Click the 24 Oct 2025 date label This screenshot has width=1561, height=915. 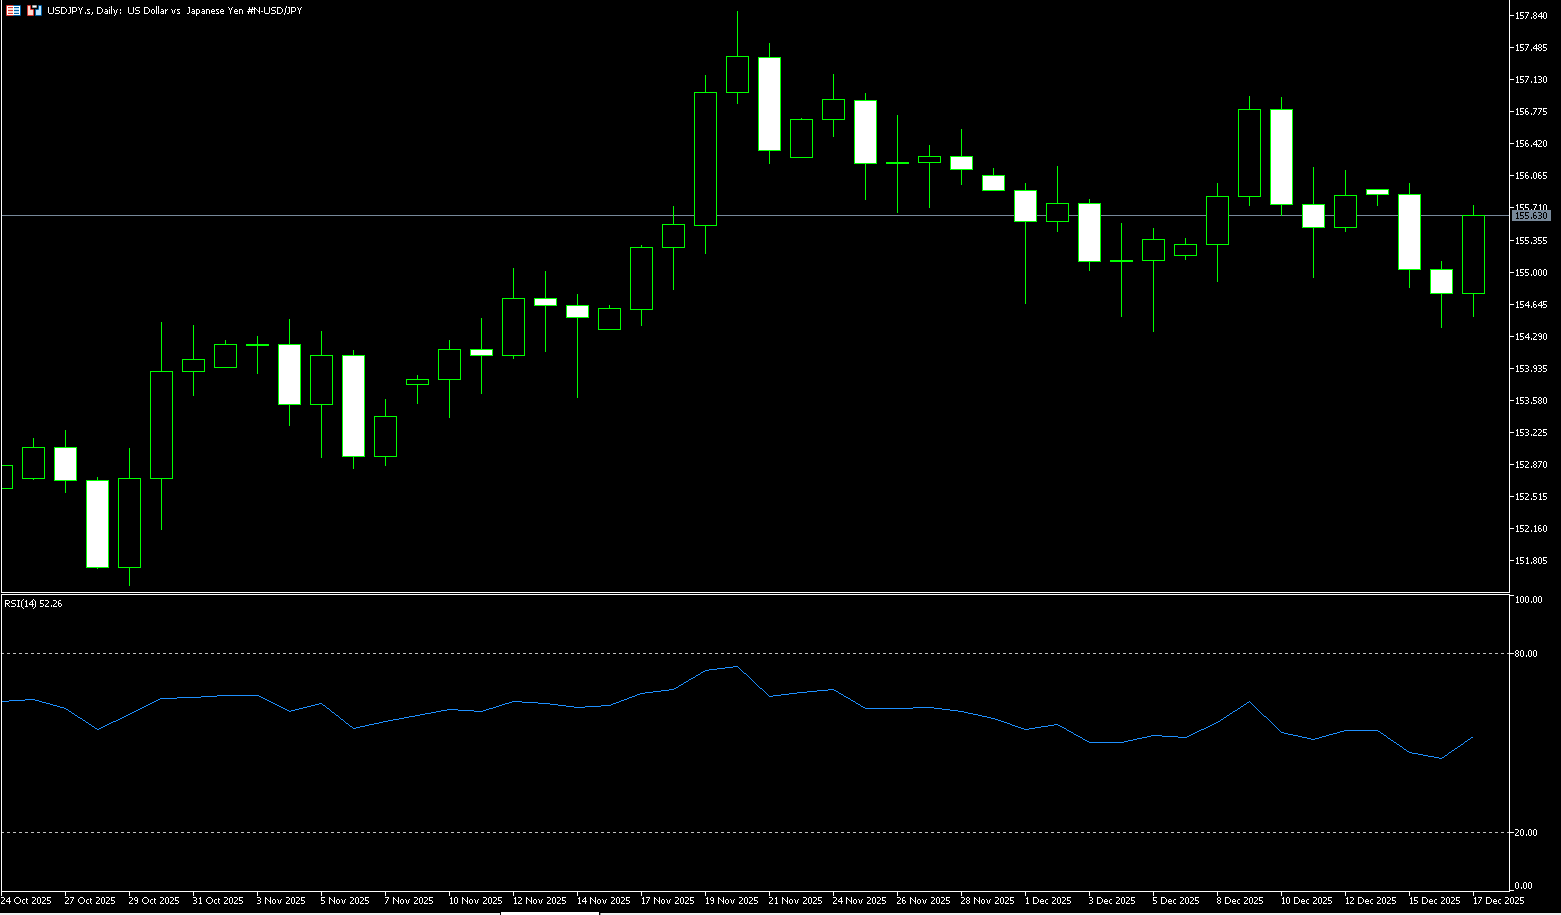pyautogui.click(x=26, y=901)
